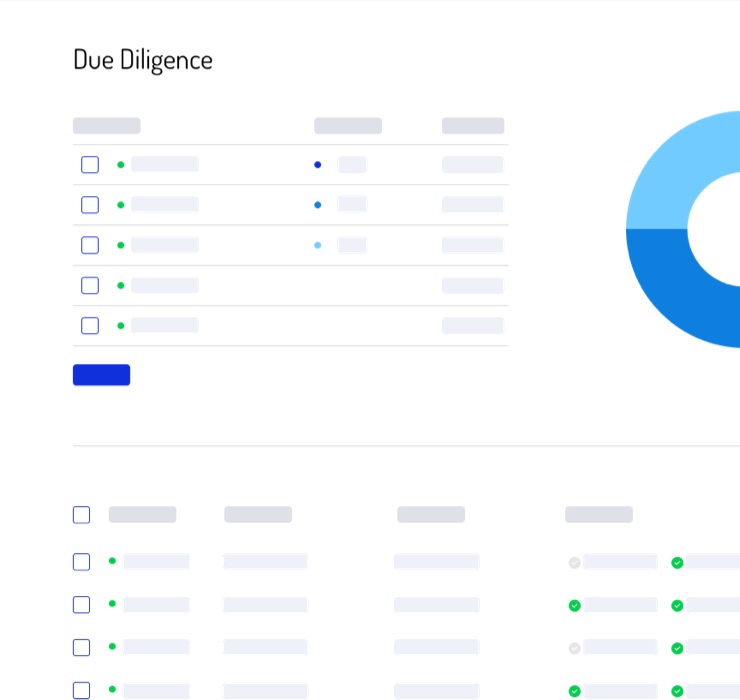The width and height of the screenshot is (740, 700).
Task: Click the solid blue button under the upper table
Action: tap(101, 375)
